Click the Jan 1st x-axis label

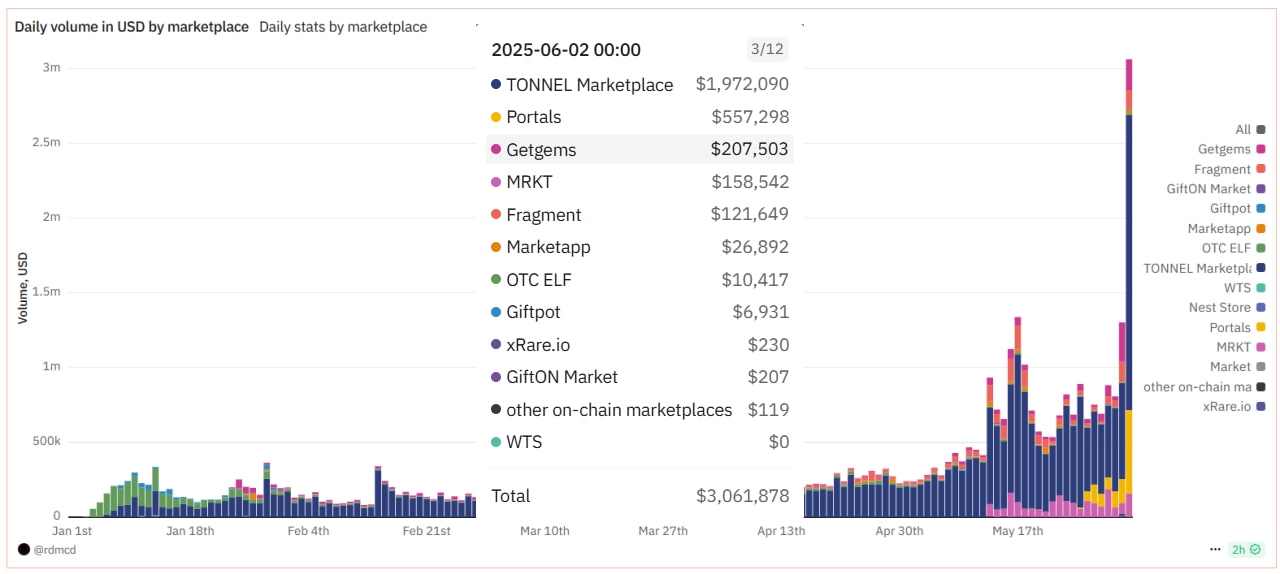72,531
